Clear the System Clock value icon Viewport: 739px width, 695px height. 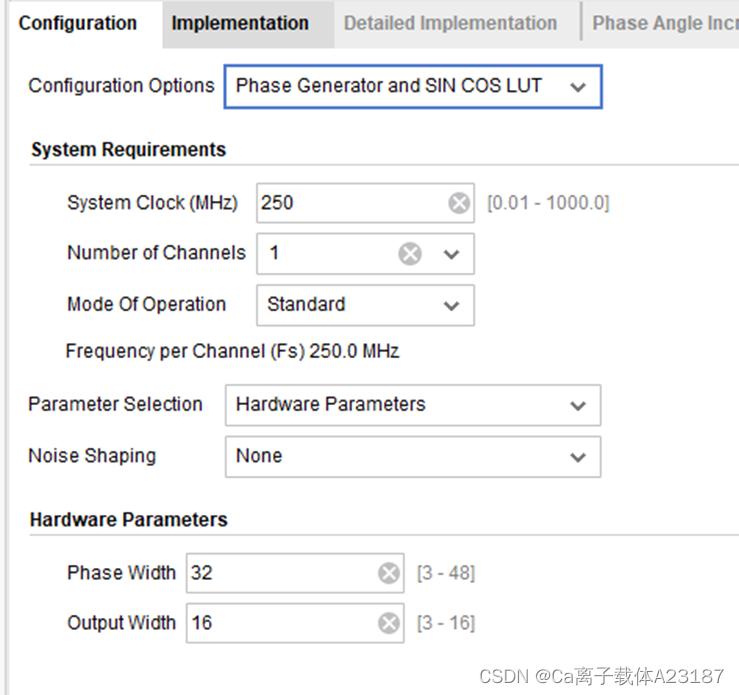tap(459, 203)
